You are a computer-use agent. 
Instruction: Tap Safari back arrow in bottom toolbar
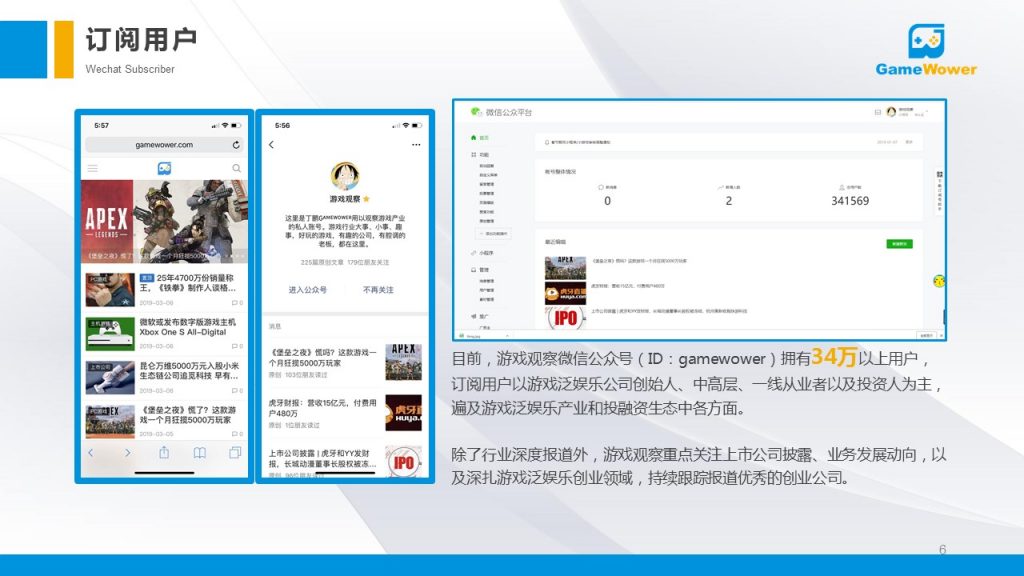(91, 453)
